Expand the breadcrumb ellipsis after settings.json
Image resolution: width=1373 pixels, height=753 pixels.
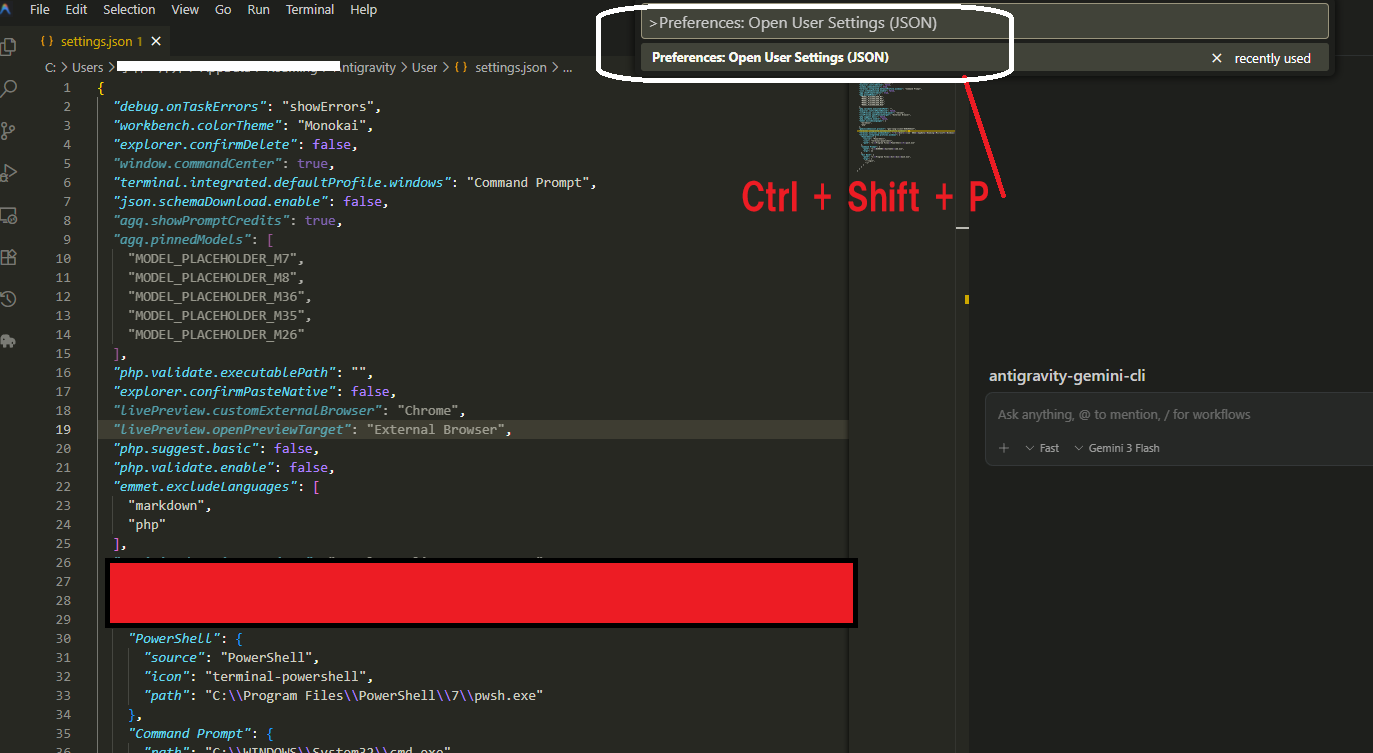coord(567,67)
